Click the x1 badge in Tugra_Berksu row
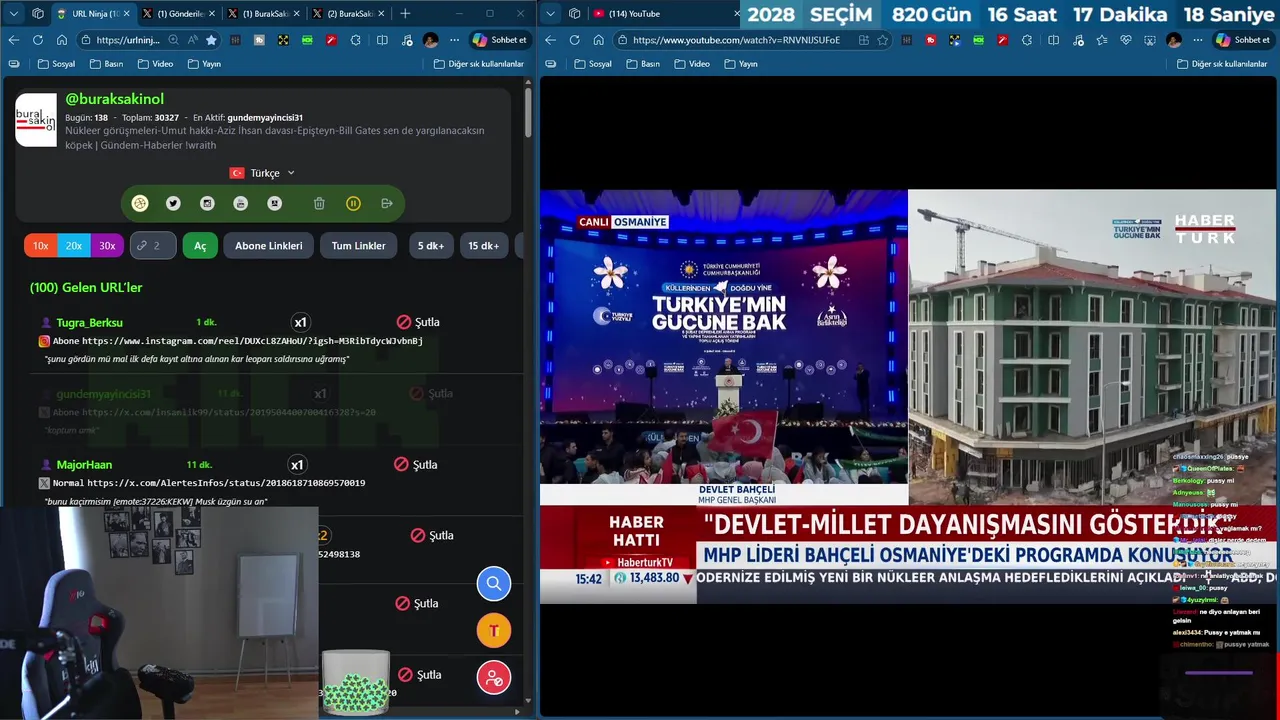 pyautogui.click(x=300, y=322)
